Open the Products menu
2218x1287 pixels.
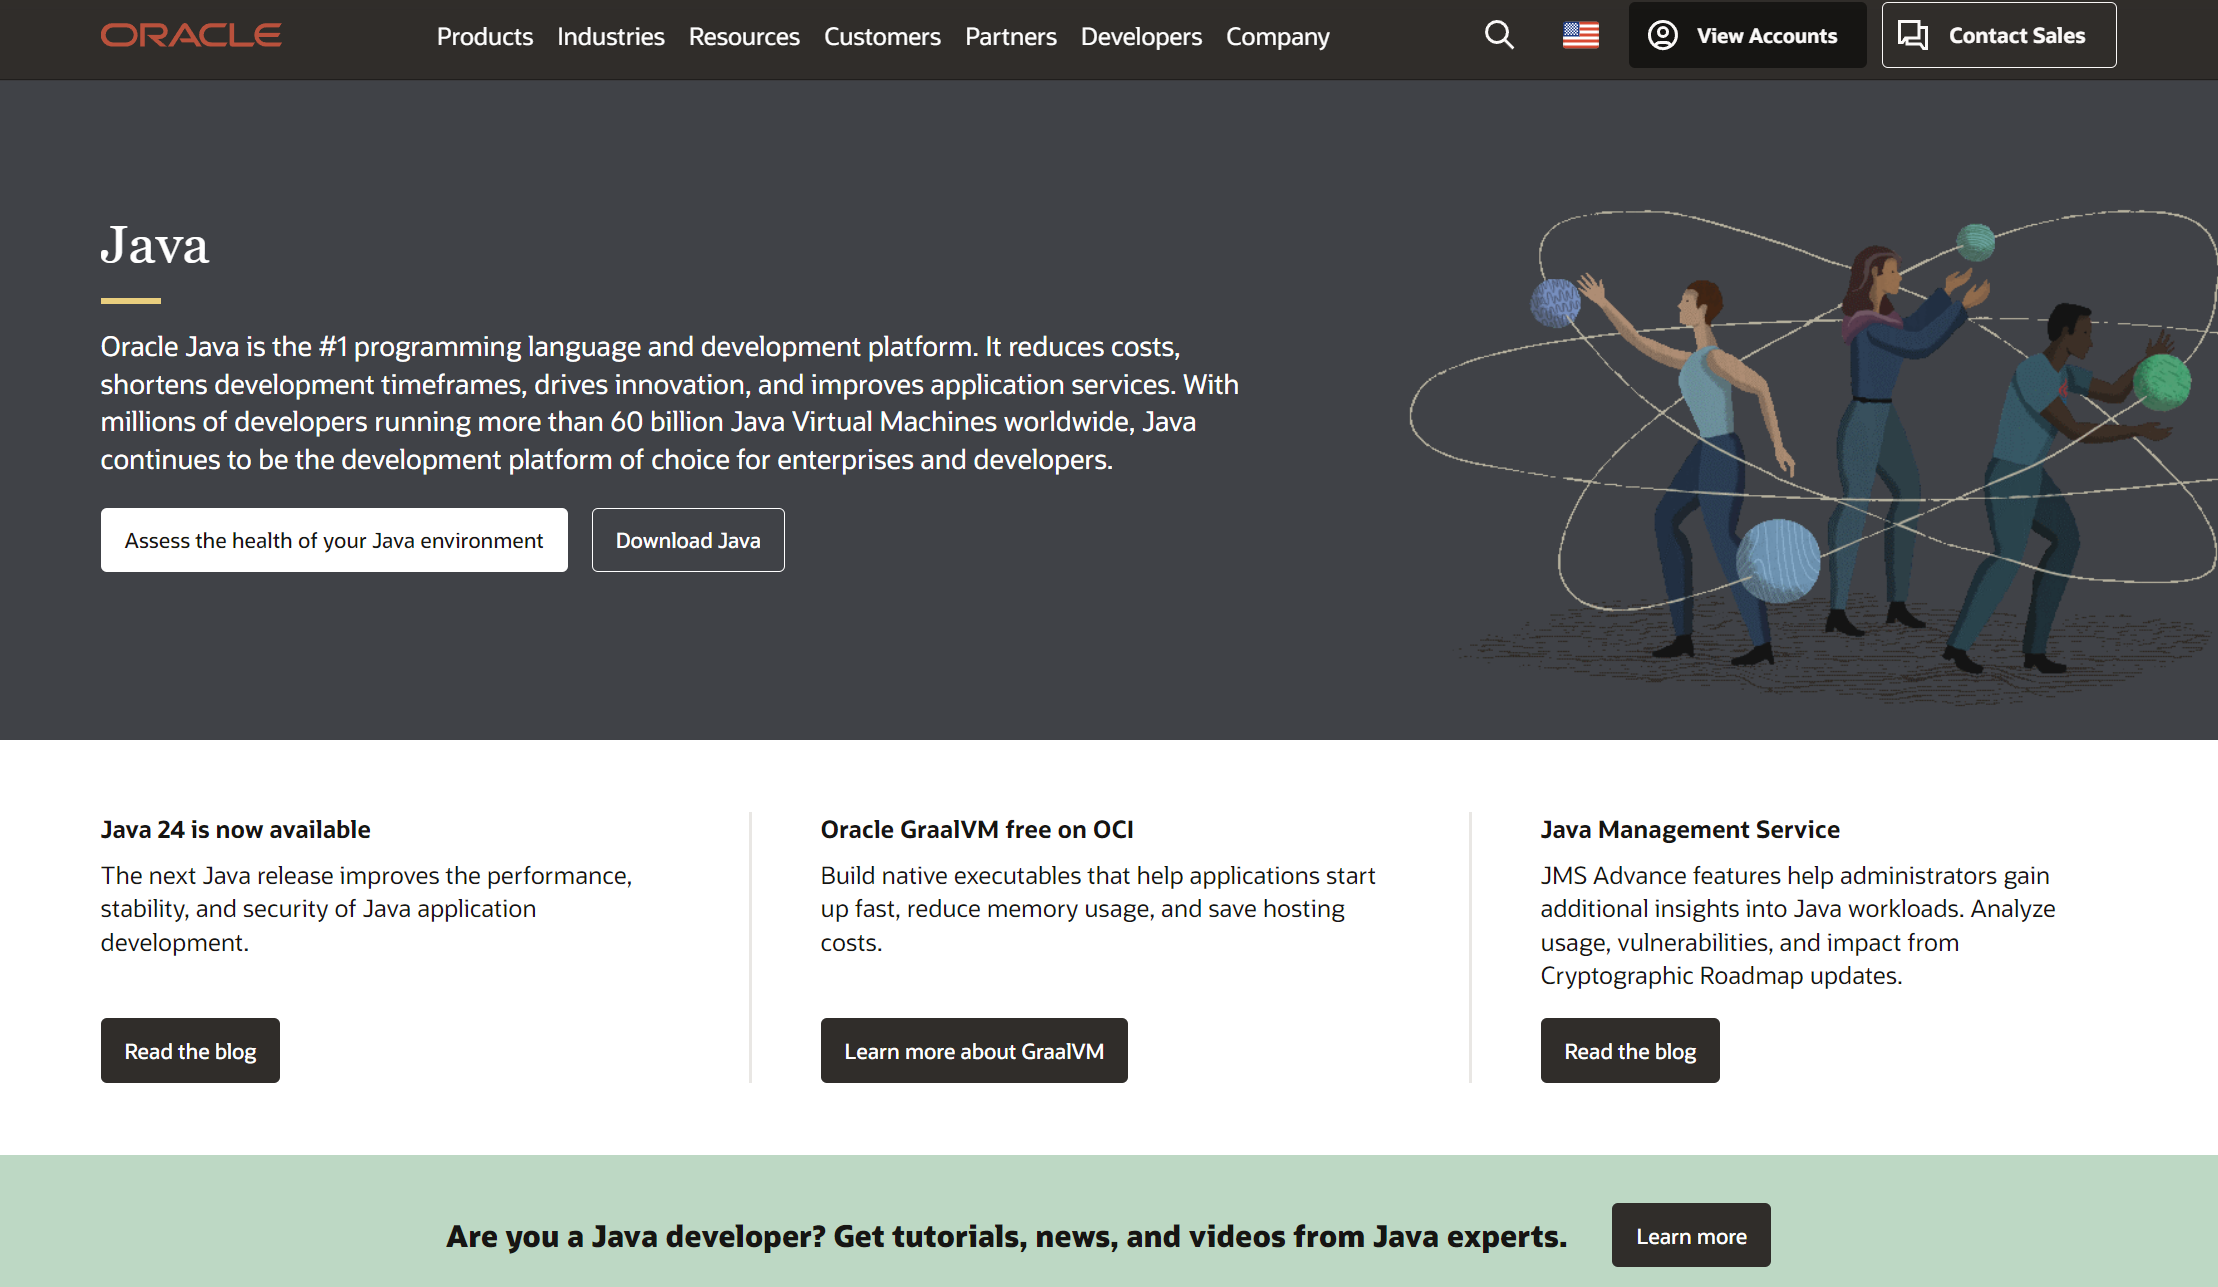click(x=484, y=37)
